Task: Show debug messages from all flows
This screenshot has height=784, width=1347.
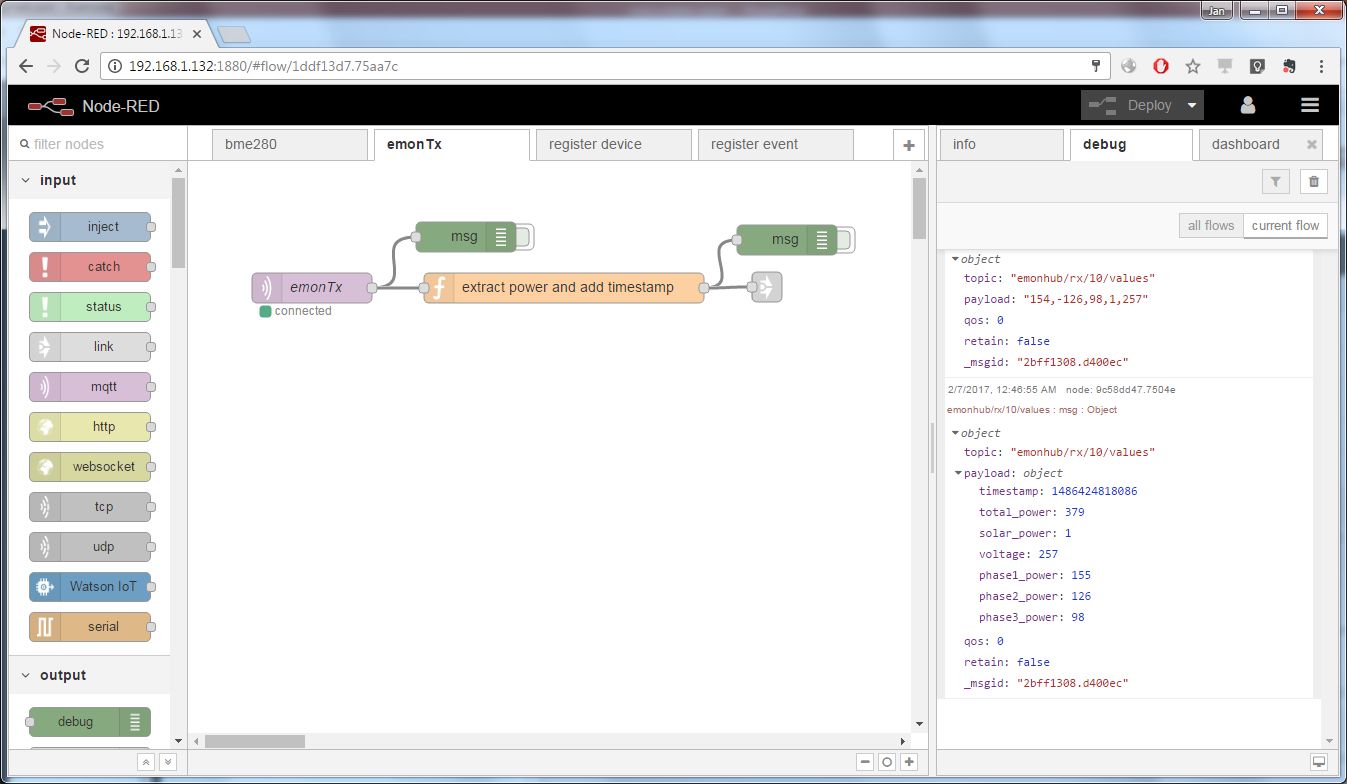Action: tap(1211, 226)
